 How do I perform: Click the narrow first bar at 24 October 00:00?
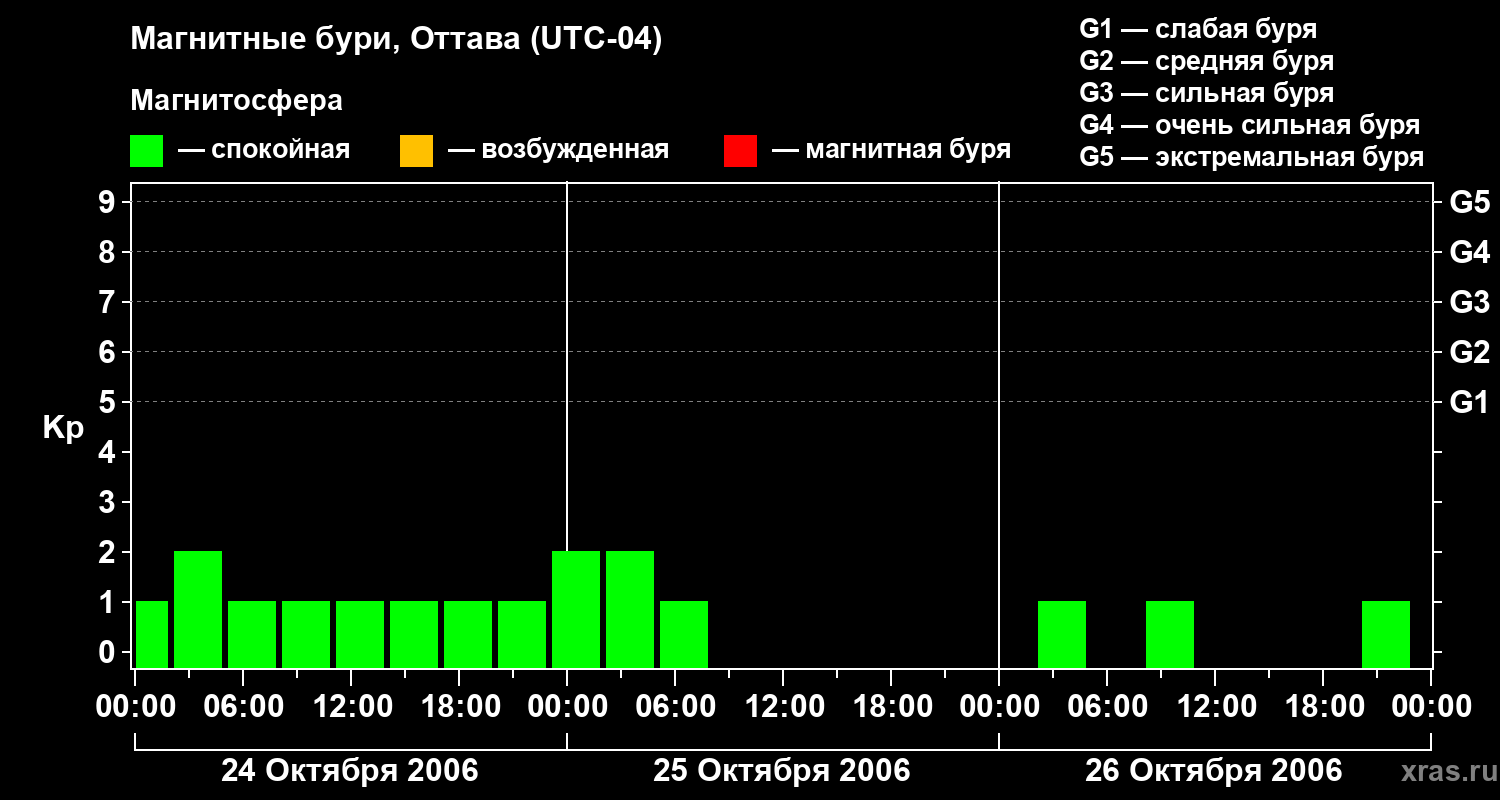click(x=152, y=635)
